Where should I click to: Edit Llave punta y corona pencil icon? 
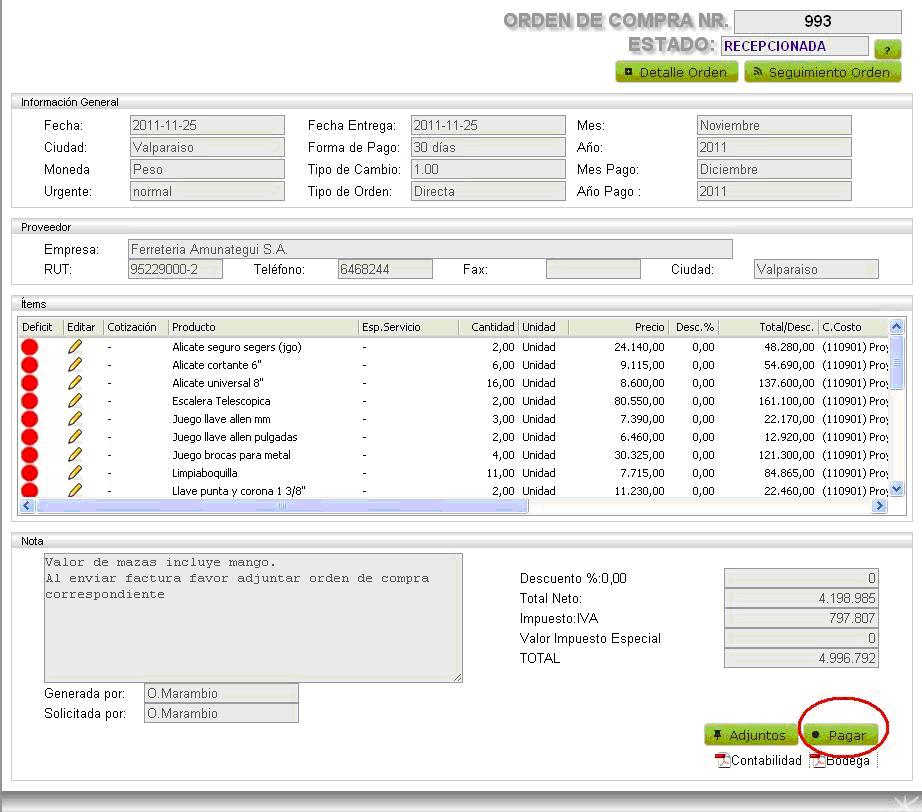tap(75, 490)
